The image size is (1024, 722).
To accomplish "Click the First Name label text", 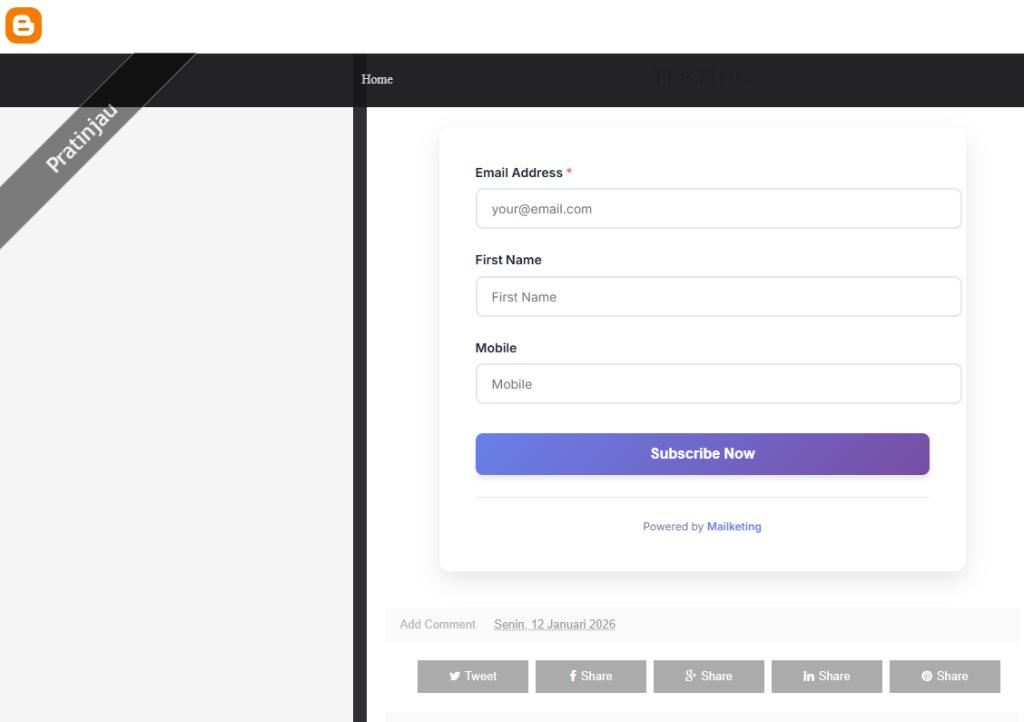I will point(508,260).
